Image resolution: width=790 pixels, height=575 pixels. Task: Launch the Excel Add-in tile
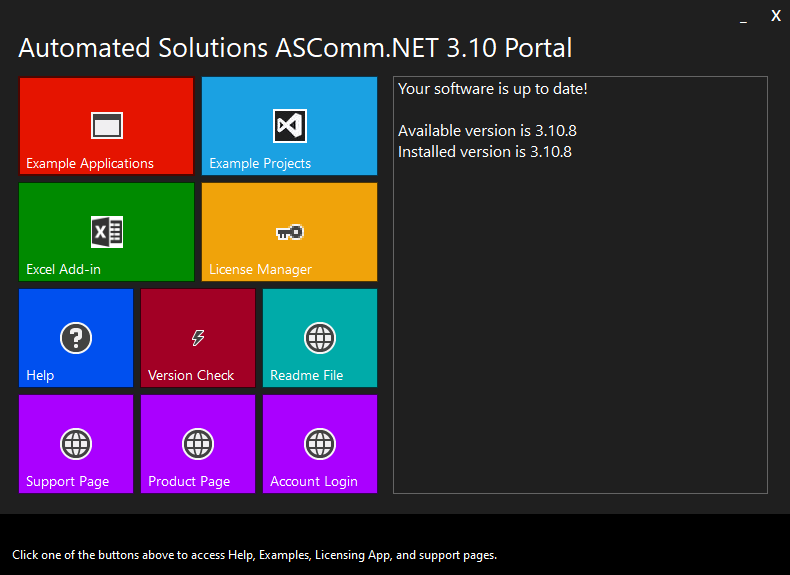pyautogui.click(x=106, y=232)
